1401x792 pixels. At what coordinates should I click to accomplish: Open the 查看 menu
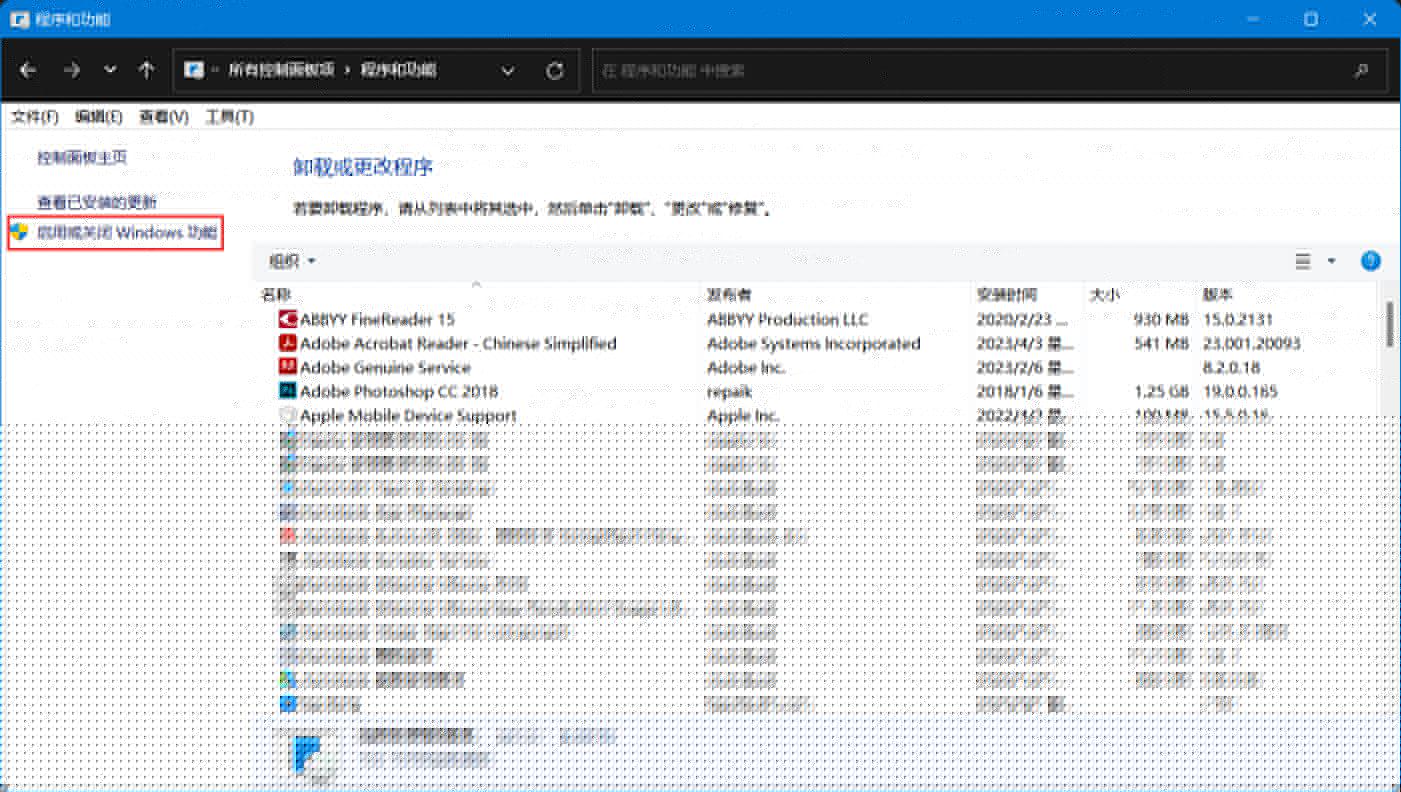pyautogui.click(x=162, y=117)
